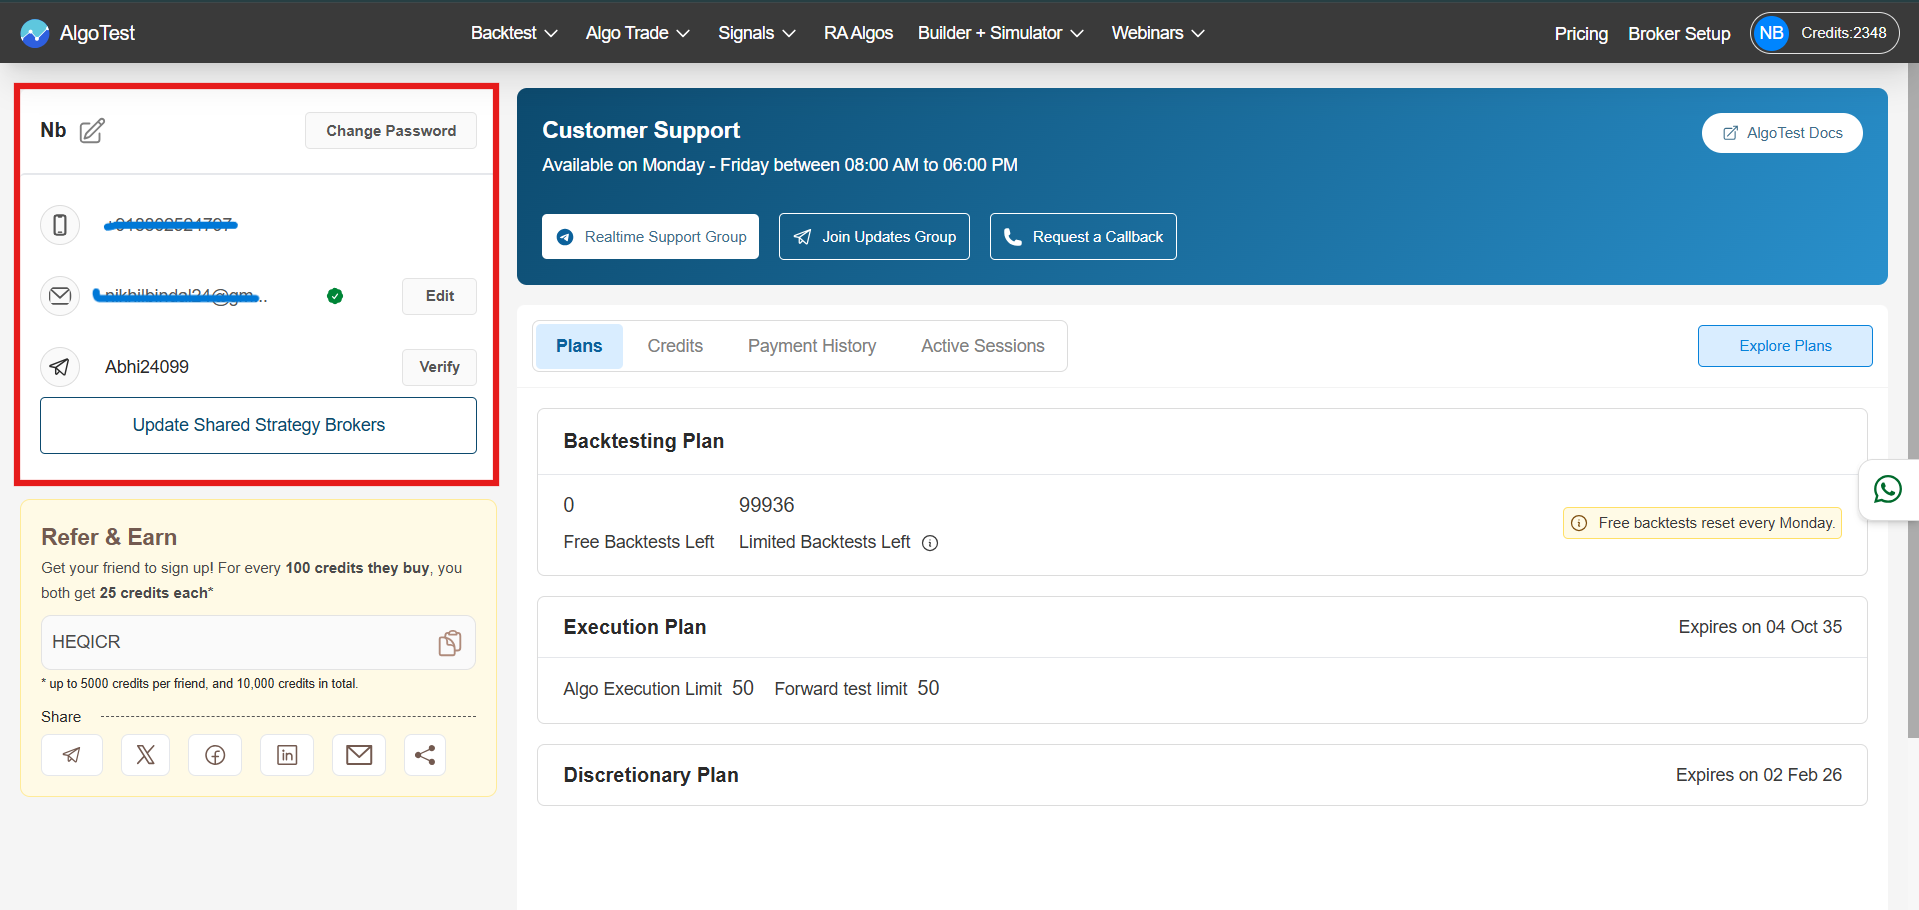Show info for Limited Backtests Left
This screenshot has height=910, width=1919.
click(930, 543)
